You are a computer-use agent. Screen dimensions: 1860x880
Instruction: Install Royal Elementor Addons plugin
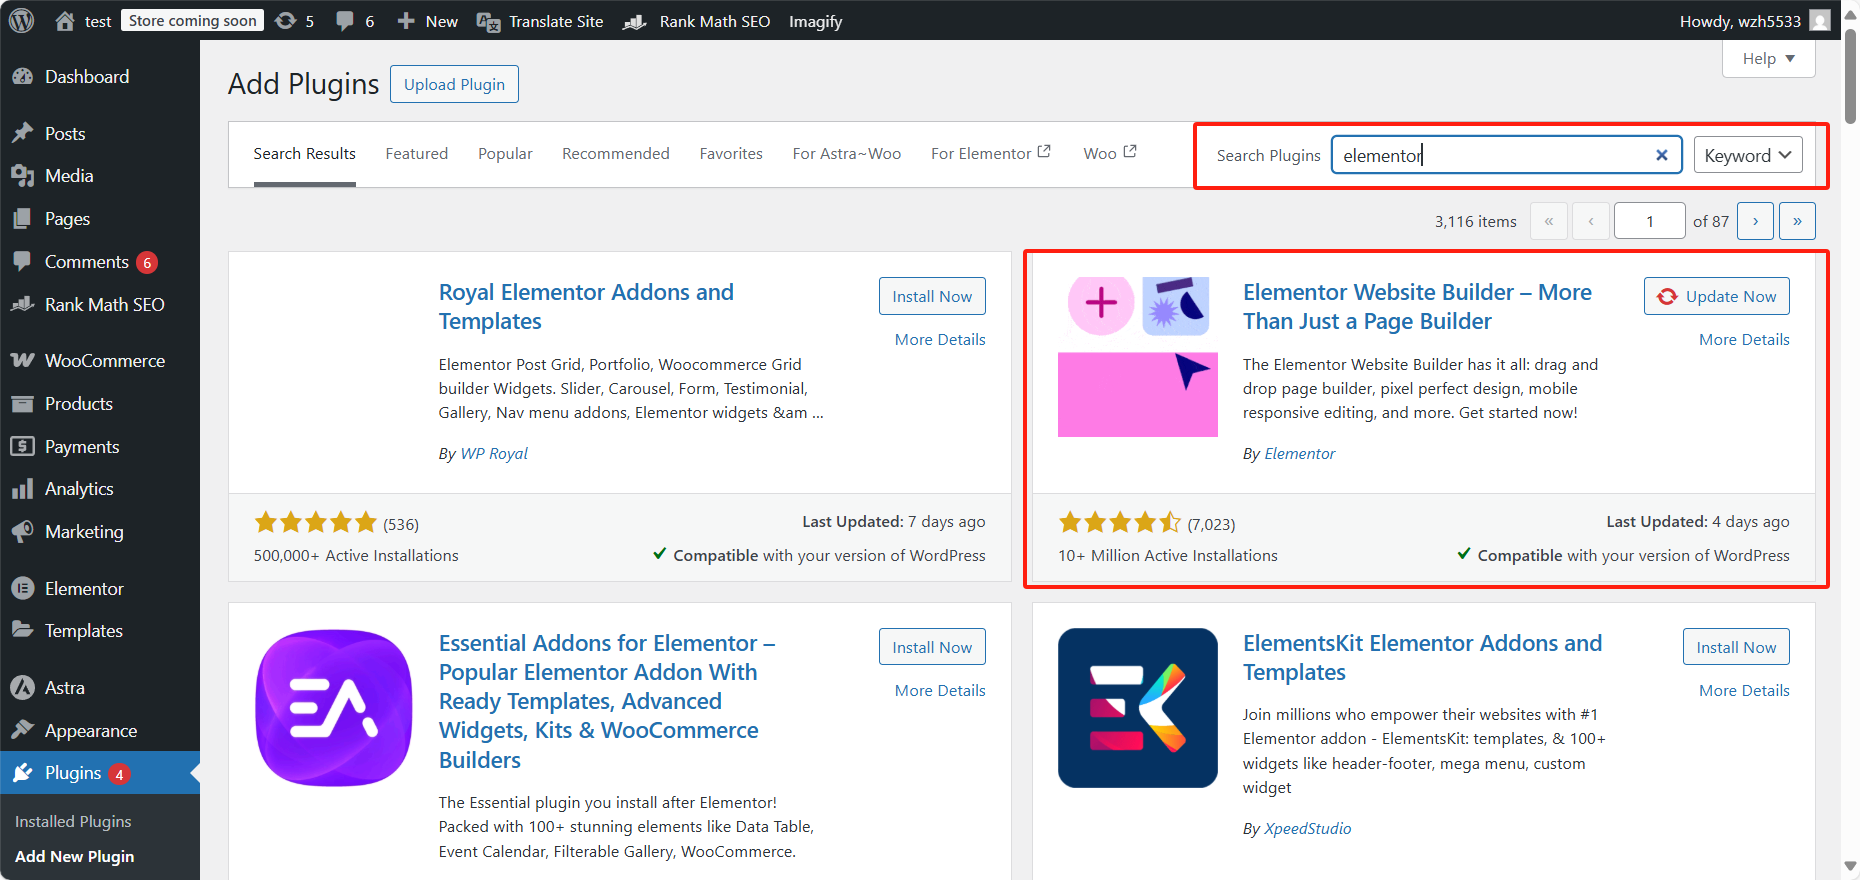[931, 297]
